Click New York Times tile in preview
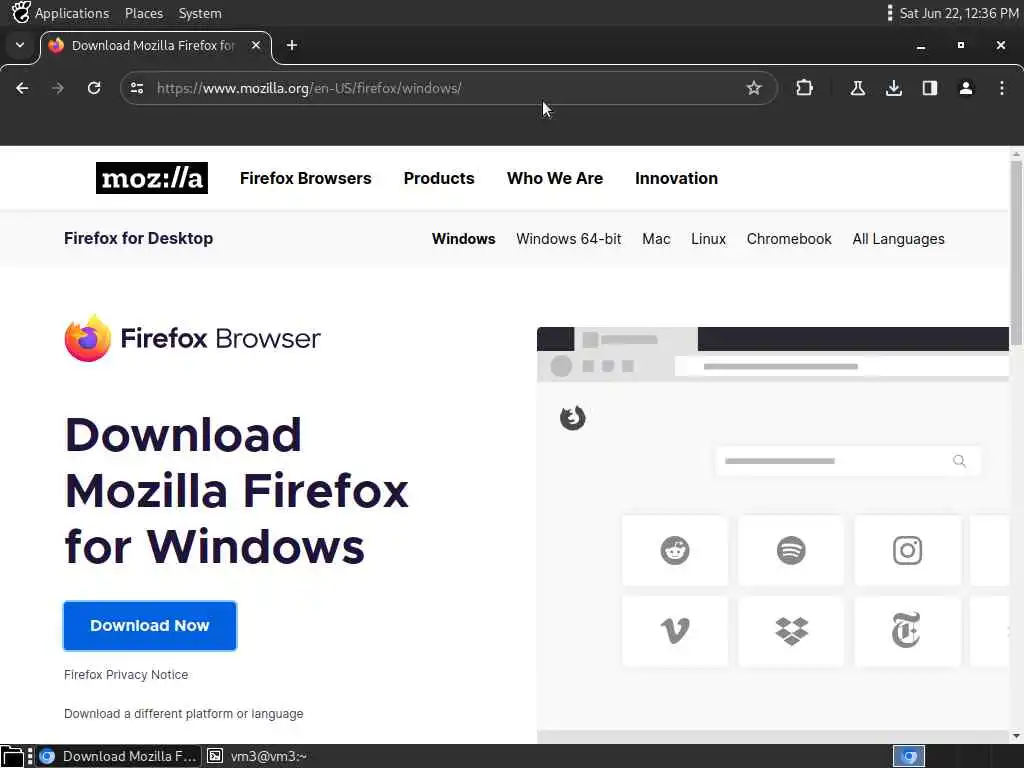 907,631
